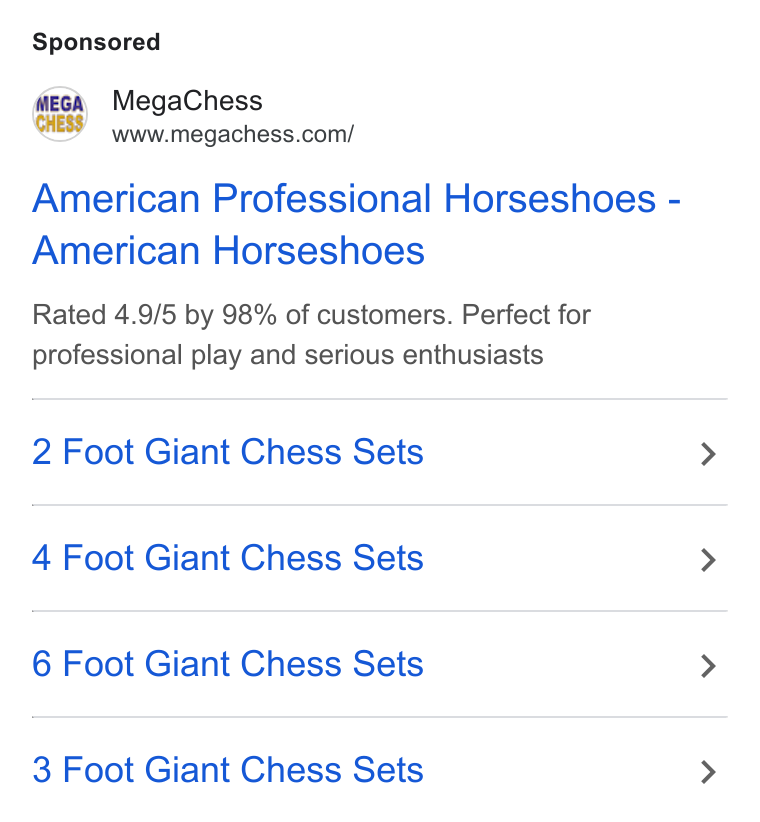Visit the www.megachess.com/ URL

[233, 134]
